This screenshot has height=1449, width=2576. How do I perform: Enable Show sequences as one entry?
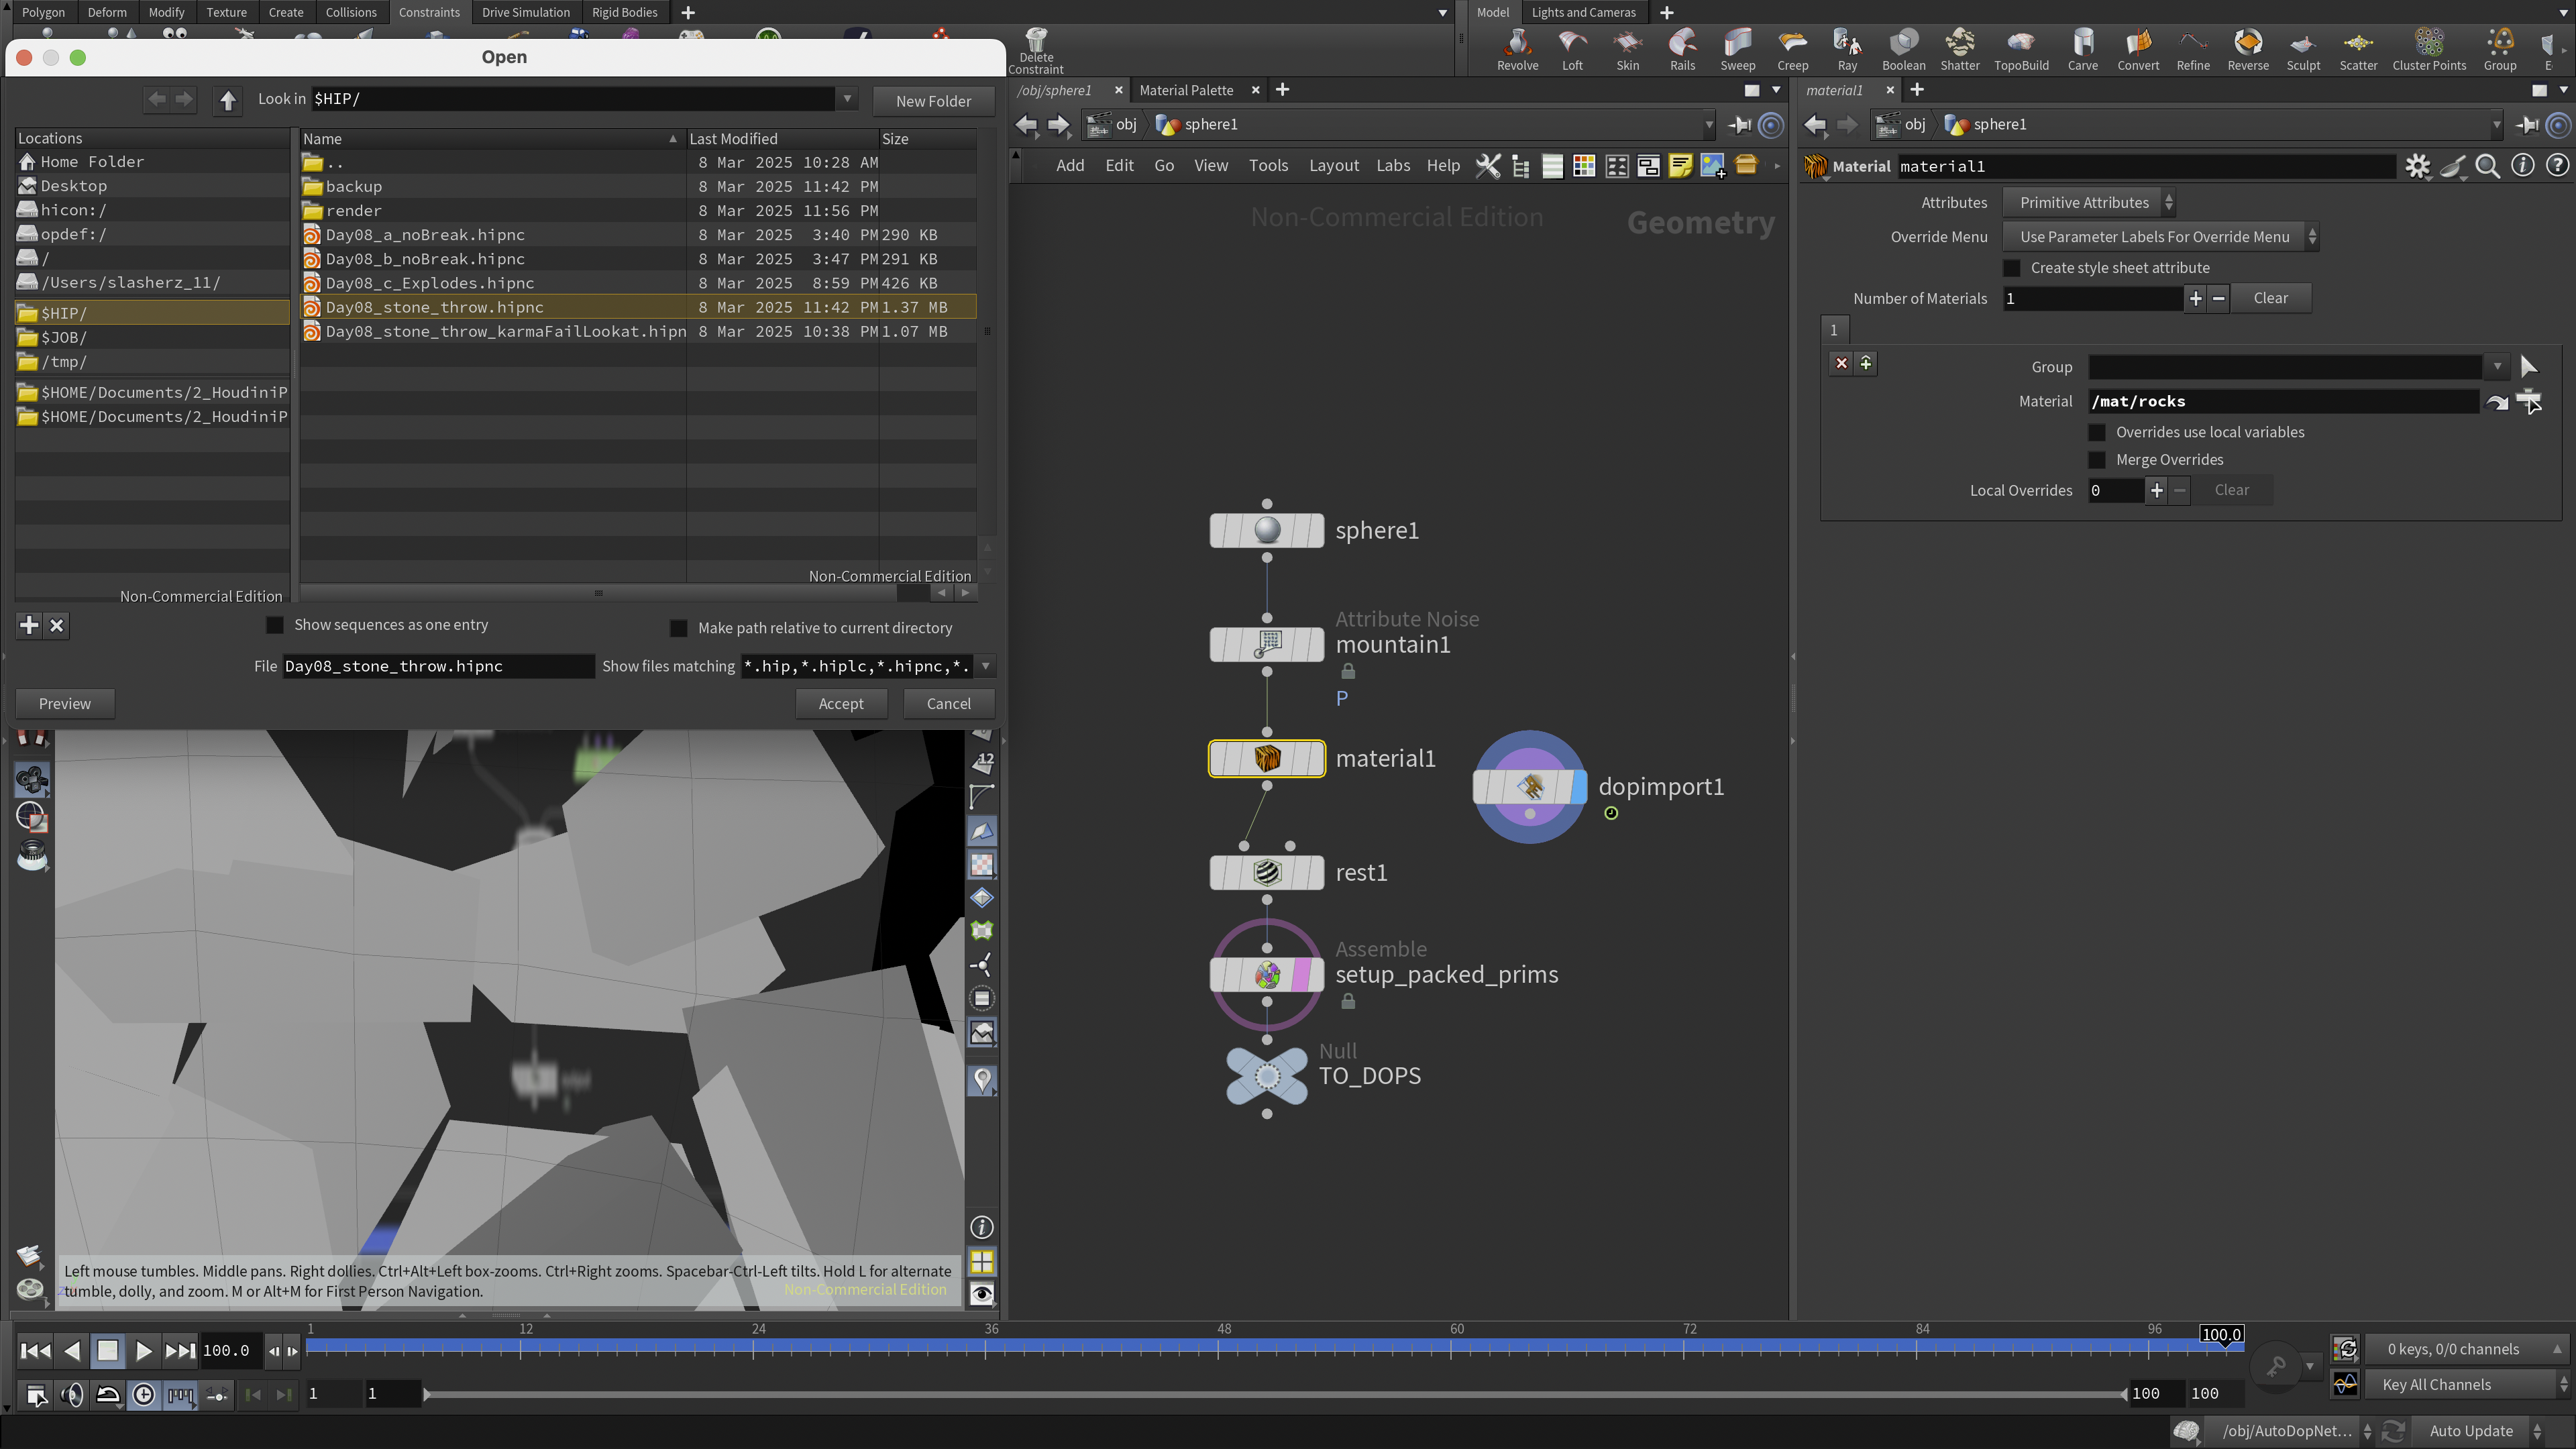[x=274, y=625]
